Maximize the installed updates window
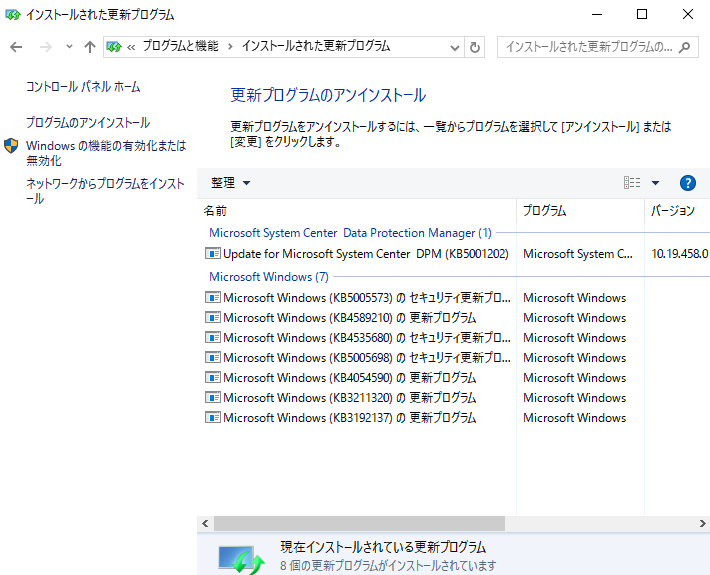The width and height of the screenshot is (710, 575). [642, 14]
